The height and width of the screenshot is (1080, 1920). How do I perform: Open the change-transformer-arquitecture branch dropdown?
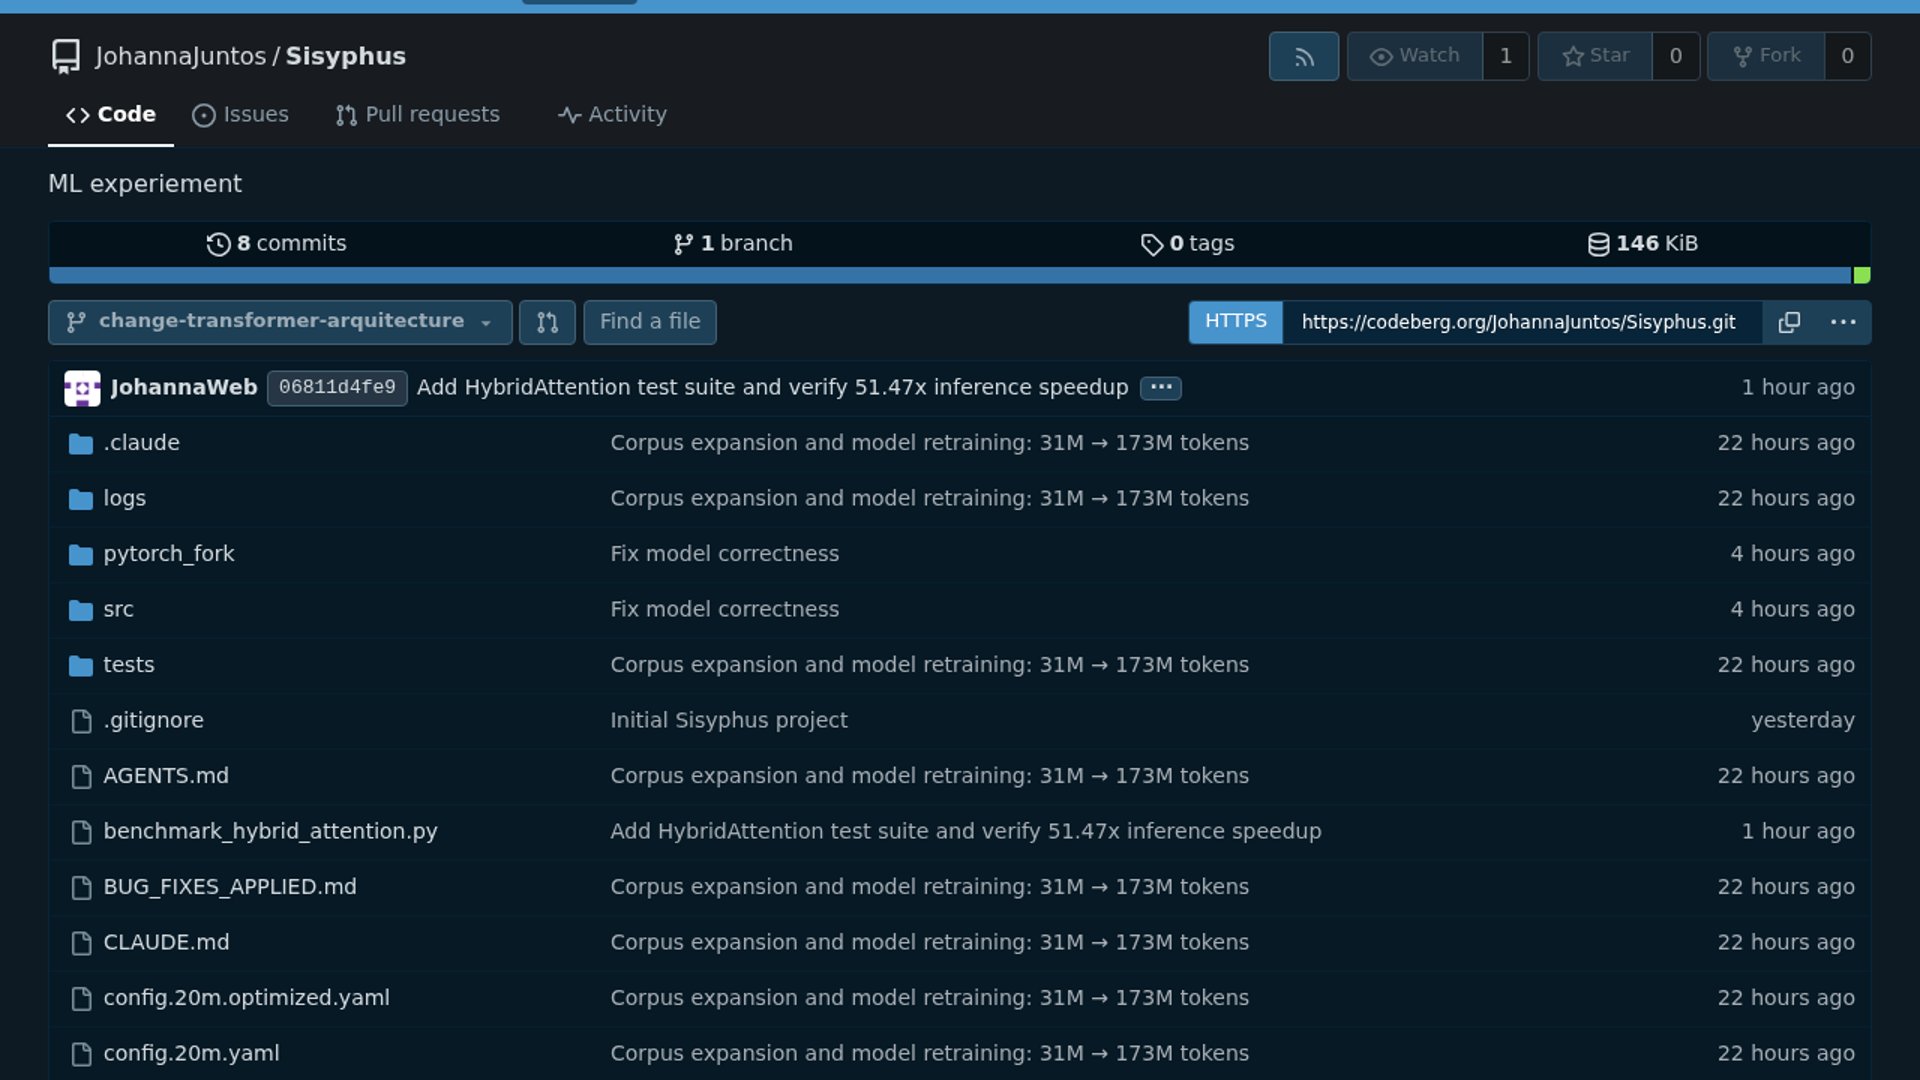click(x=280, y=322)
